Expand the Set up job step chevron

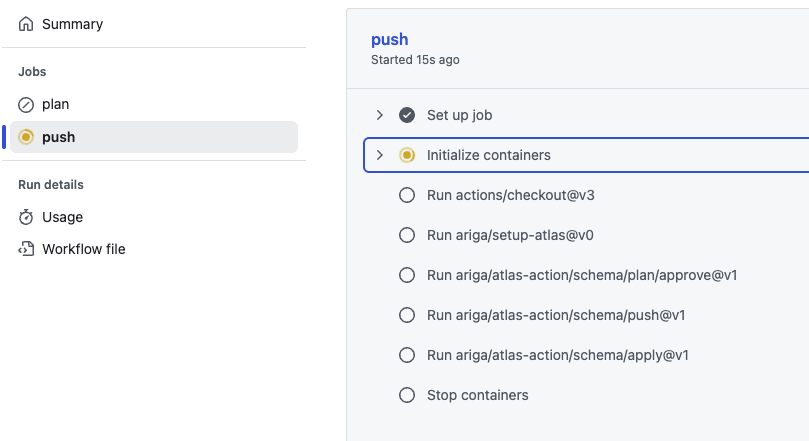pos(380,115)
